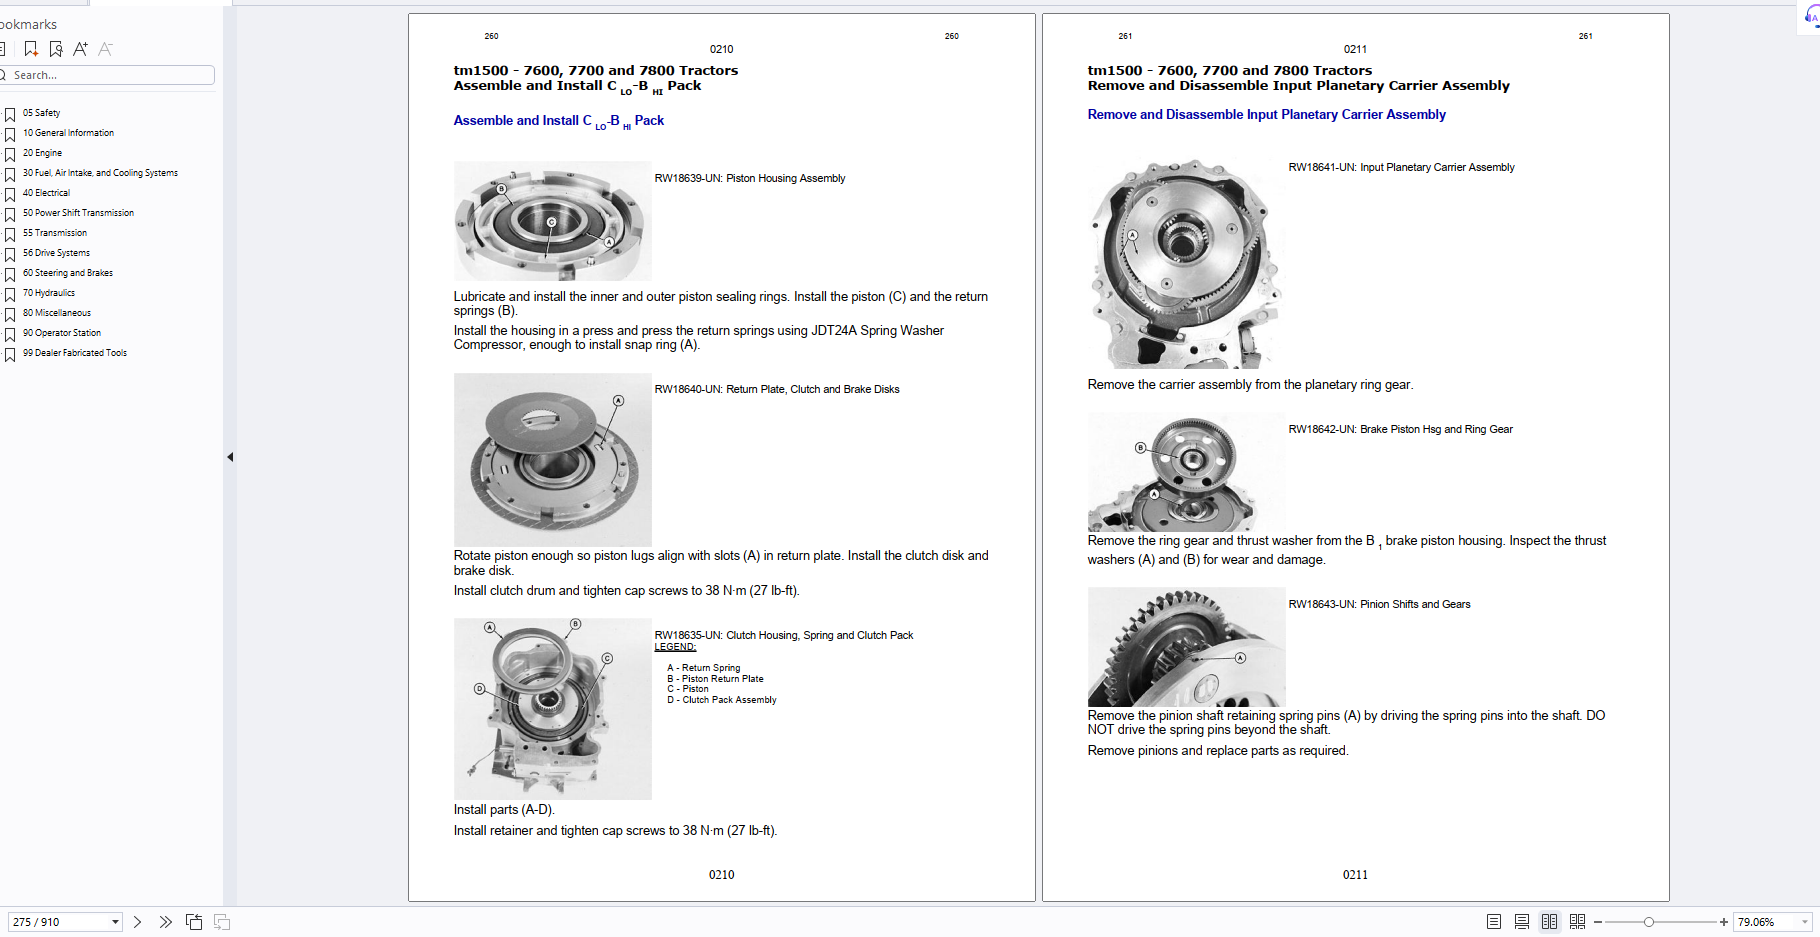Select two-page facing view
This screenshot has height=937, width=1820.
(x=1549, y=922)
